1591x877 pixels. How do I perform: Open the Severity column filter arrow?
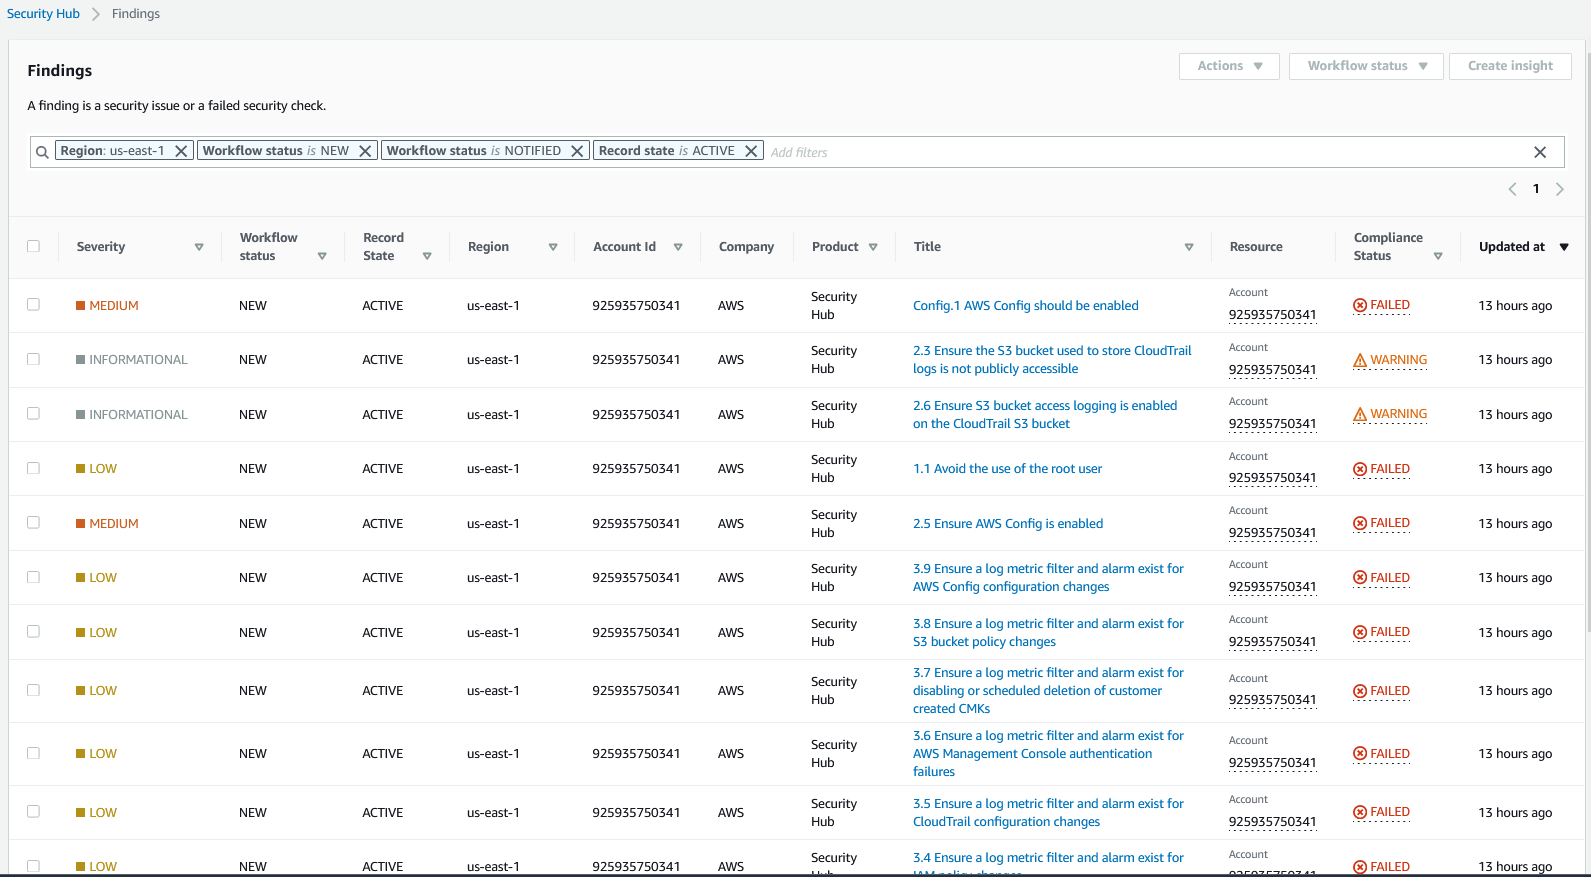click(199, 247)
